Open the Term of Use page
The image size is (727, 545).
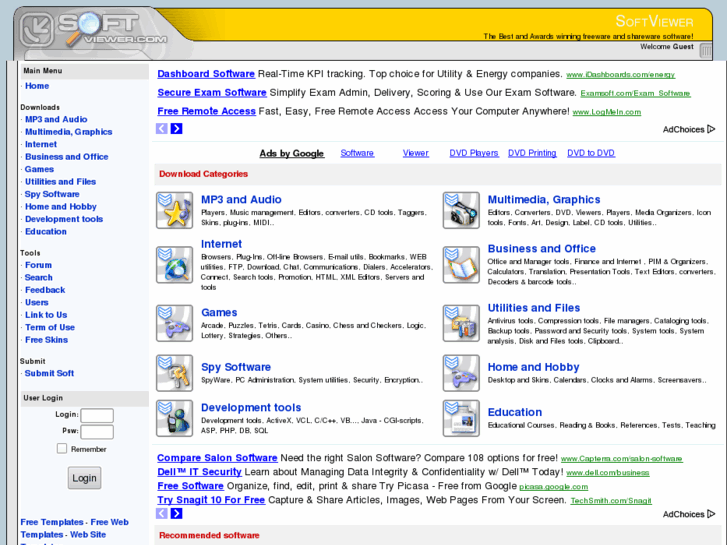50,328
